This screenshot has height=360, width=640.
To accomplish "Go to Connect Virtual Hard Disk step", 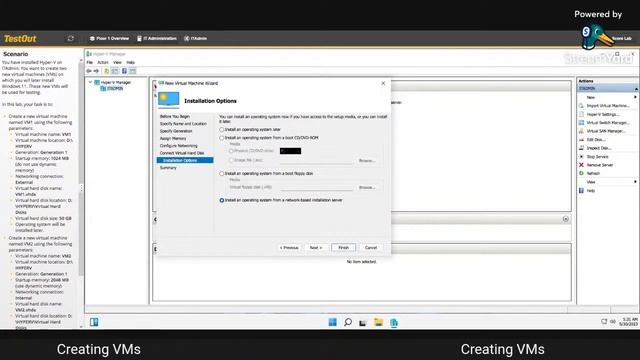I will pos(182,153).
